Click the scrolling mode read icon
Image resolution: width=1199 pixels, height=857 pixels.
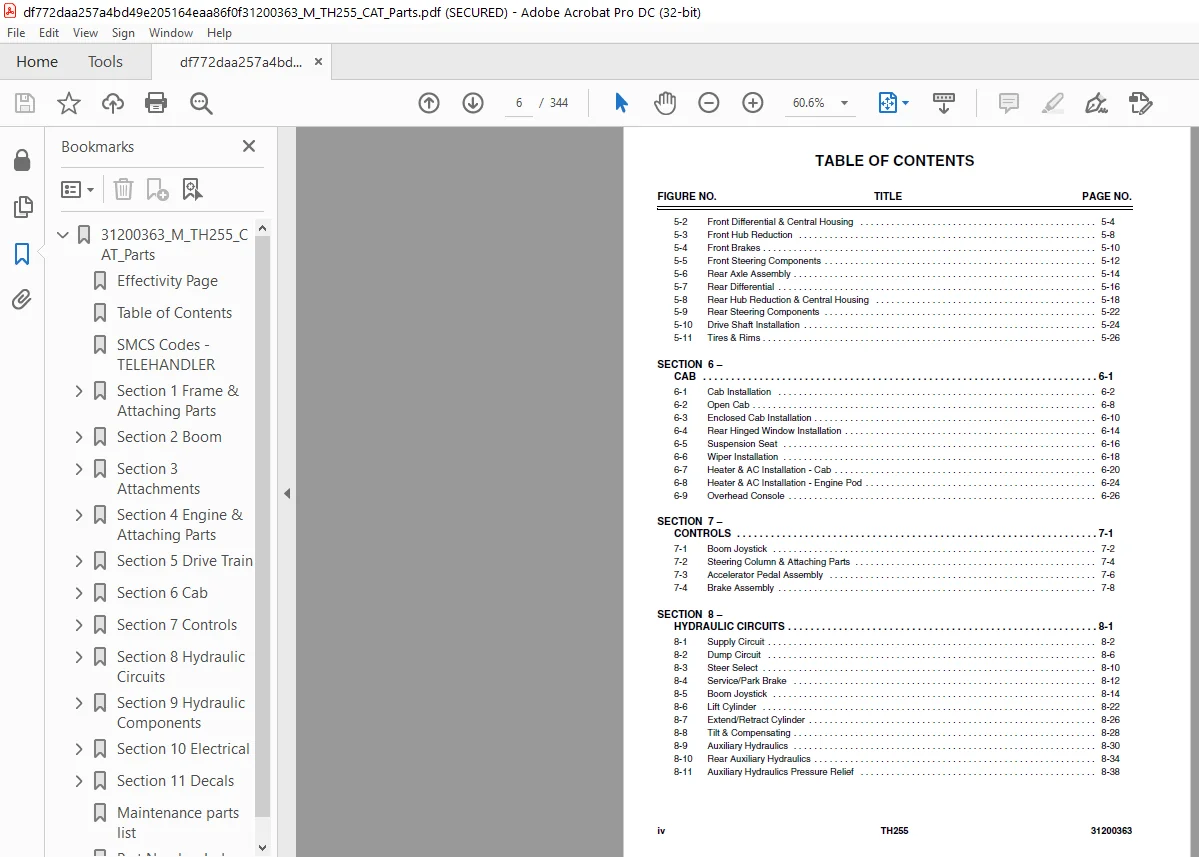tap(944, 103)
